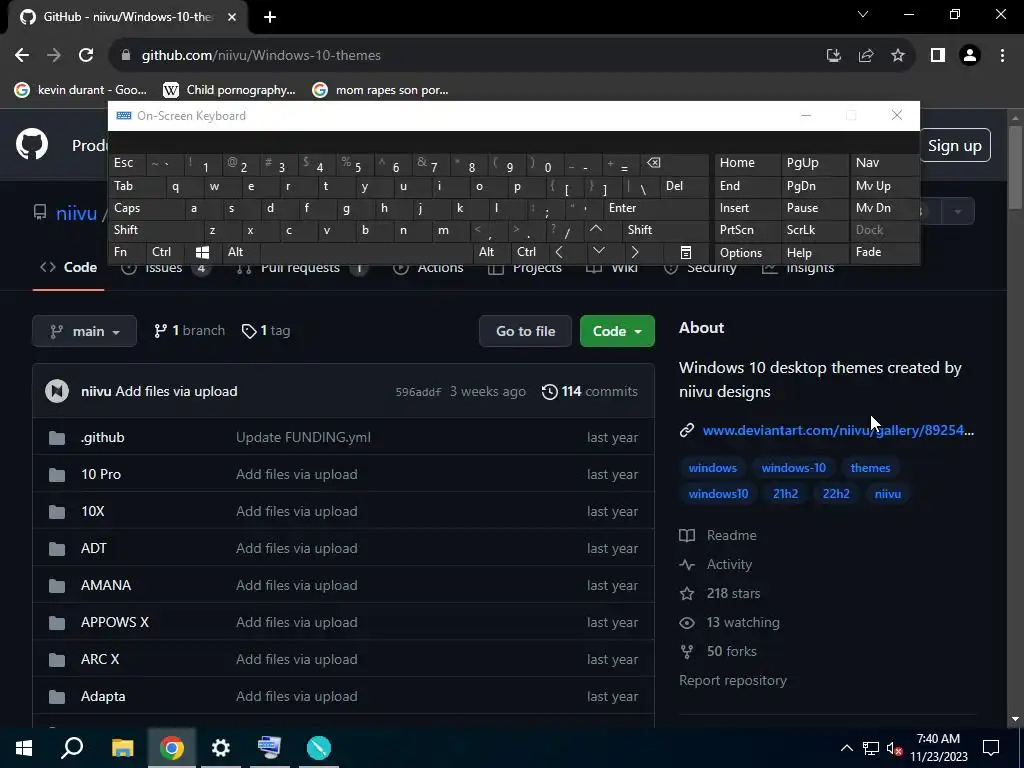The image size is (1024, 768).
Task: Open the 10 Pro folder
Action: [x=101, y=474]
